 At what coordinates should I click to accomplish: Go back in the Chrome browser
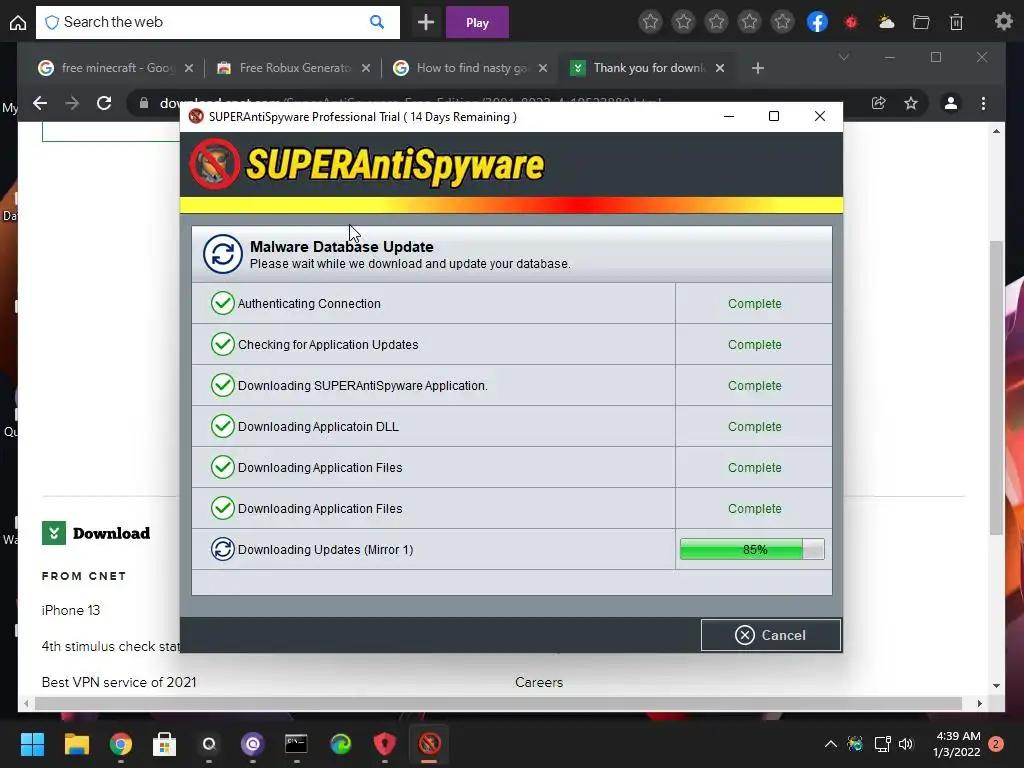40,103
